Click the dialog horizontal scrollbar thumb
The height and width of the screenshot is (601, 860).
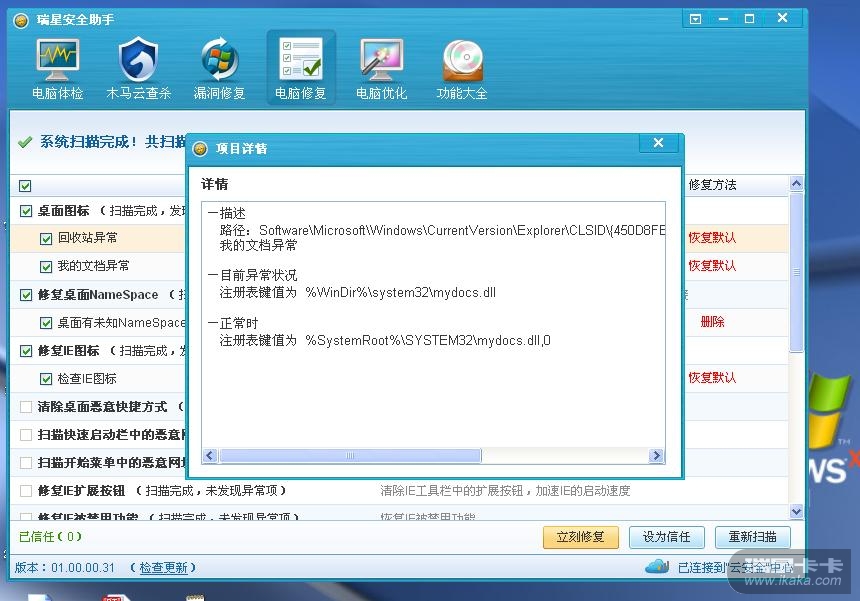point(350,456)
